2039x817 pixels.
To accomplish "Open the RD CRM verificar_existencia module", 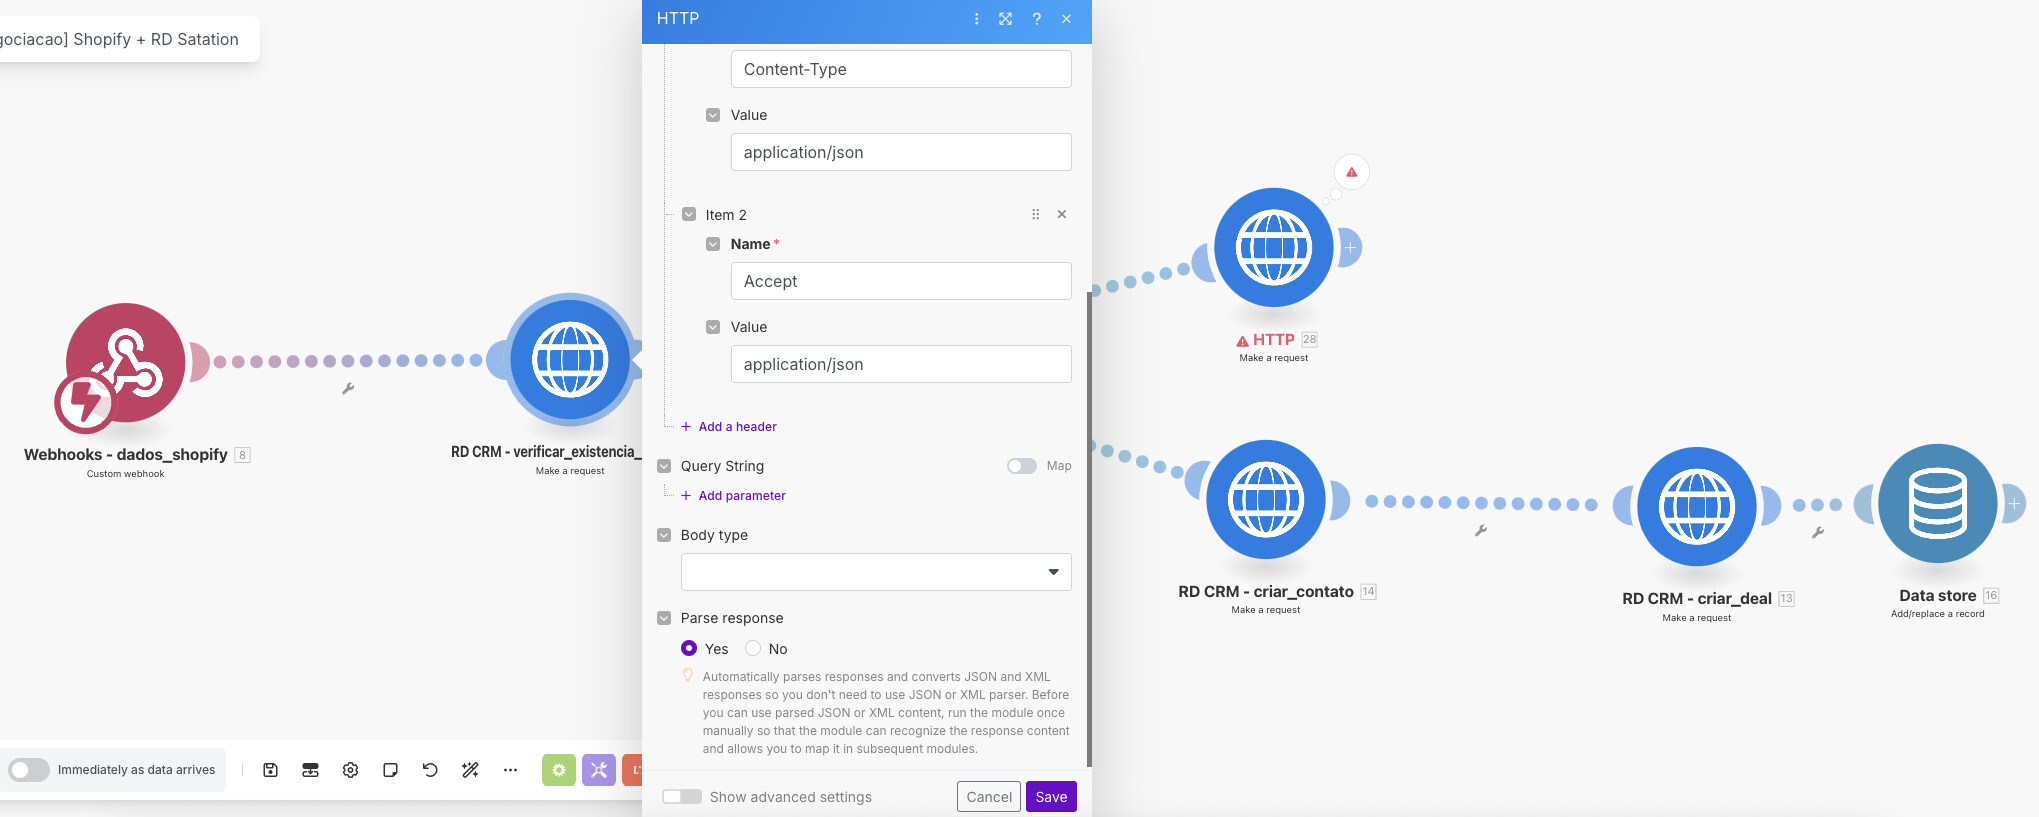I will click(570, 360).
